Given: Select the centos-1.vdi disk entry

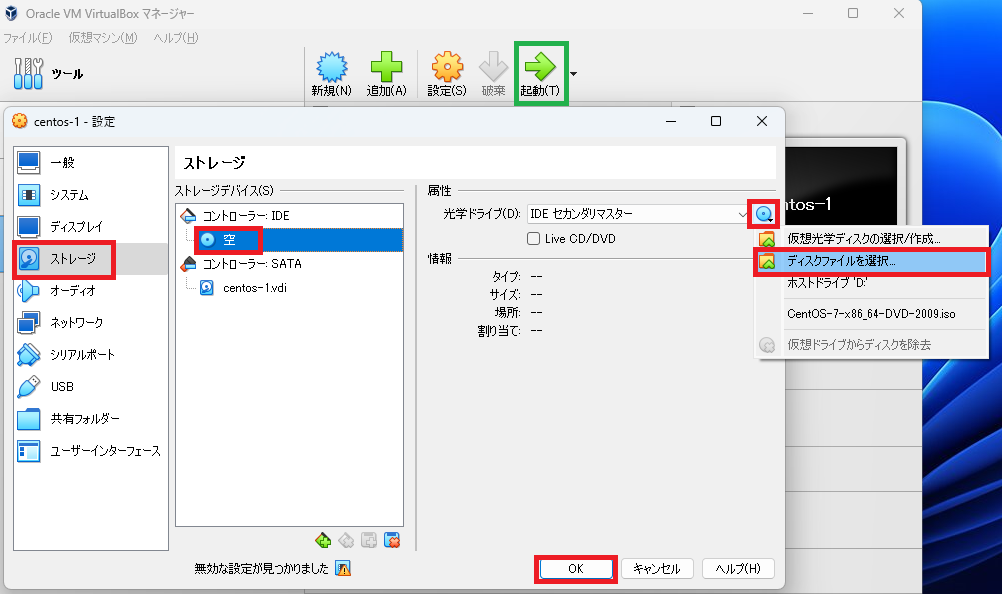Looking at the screenshot, I should pos(289,288).
